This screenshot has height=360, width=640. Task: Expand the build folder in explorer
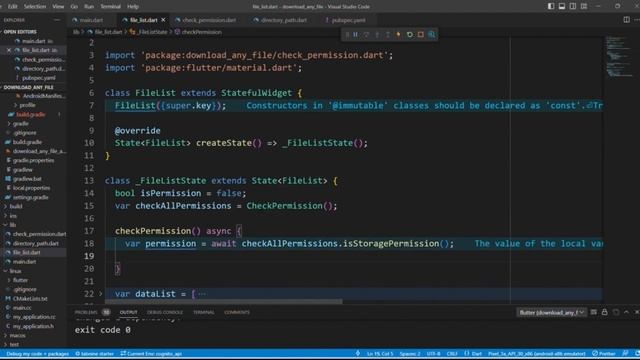[x=16, y=206]
